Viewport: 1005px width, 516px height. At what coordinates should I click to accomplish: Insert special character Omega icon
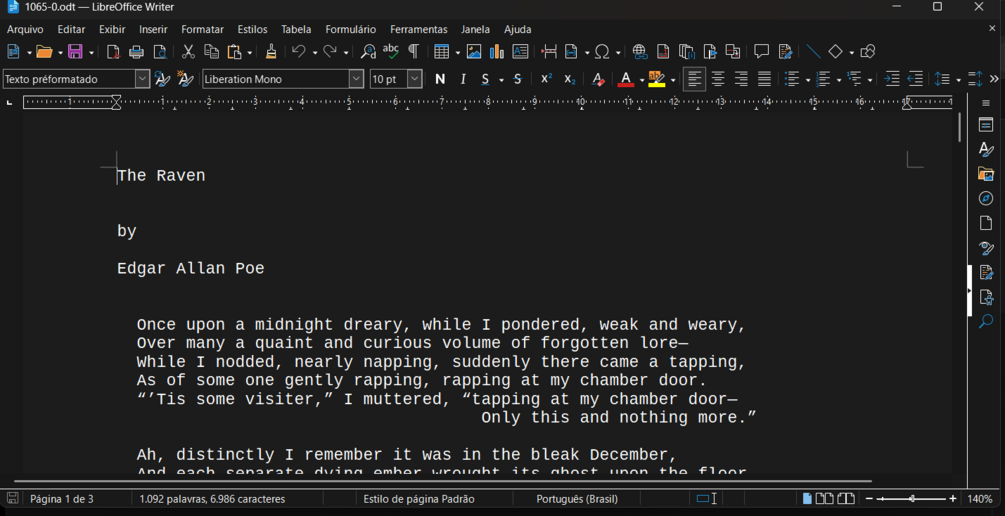point(602,52)
